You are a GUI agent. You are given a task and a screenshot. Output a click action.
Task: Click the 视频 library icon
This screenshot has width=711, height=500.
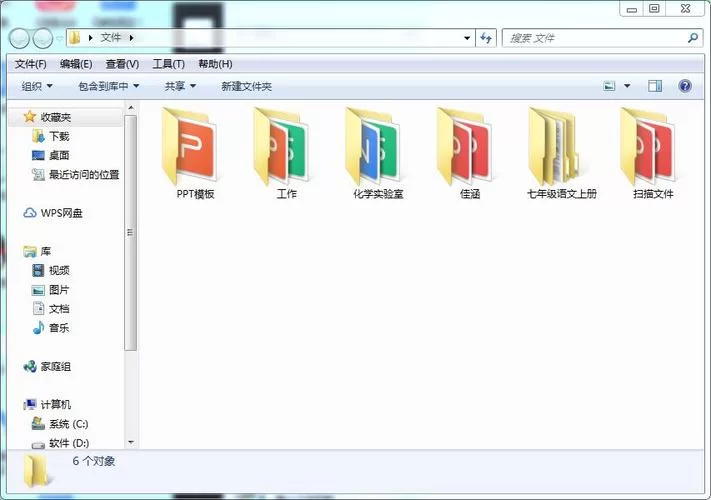pos(39,271)
